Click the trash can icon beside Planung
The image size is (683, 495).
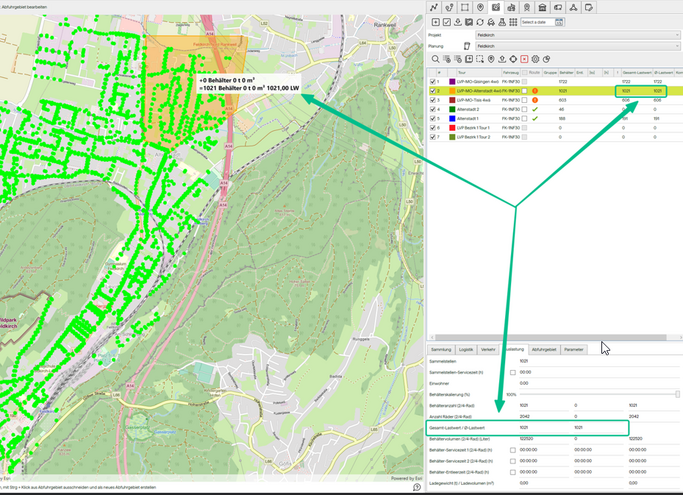tap(467, 46)
